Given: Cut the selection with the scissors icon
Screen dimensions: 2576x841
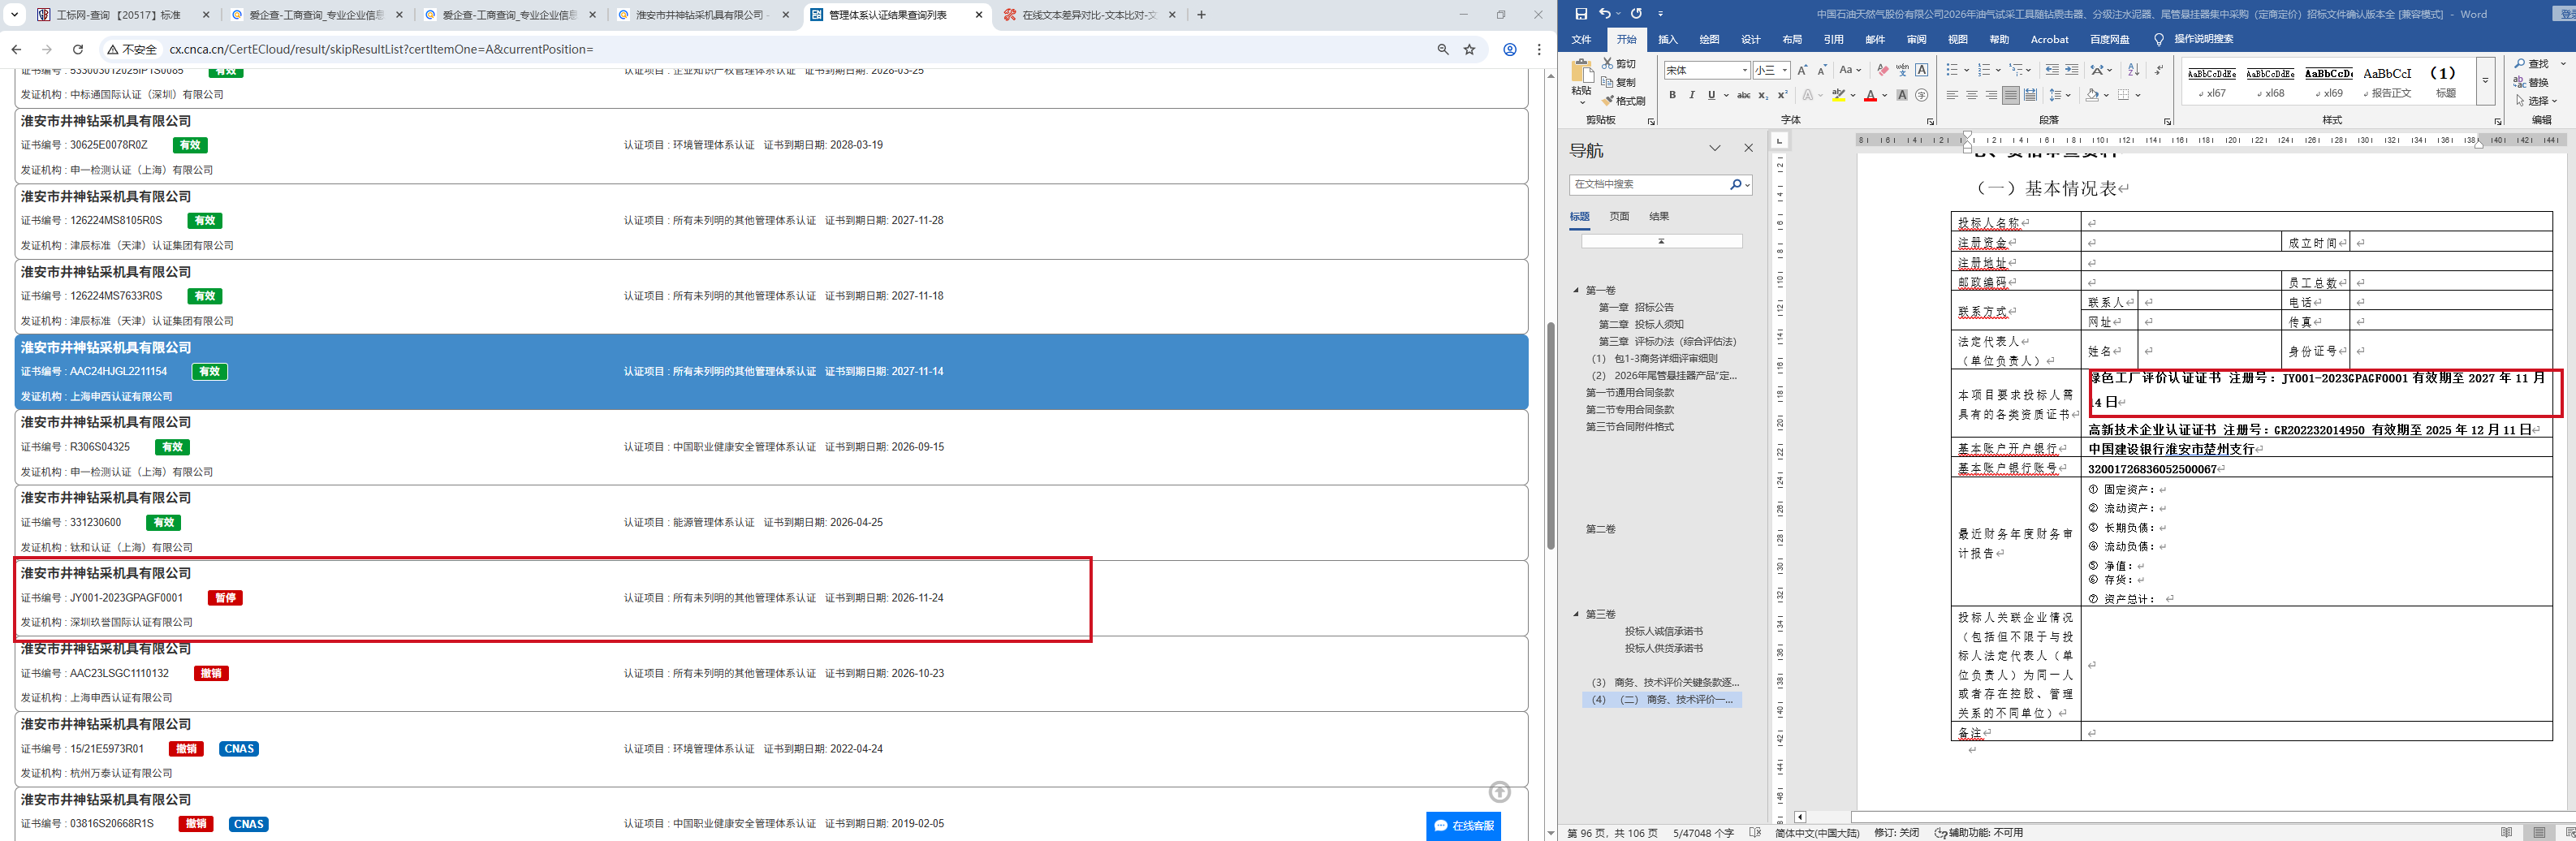Looking at the screenshot, I should [x=1619, y=64].
